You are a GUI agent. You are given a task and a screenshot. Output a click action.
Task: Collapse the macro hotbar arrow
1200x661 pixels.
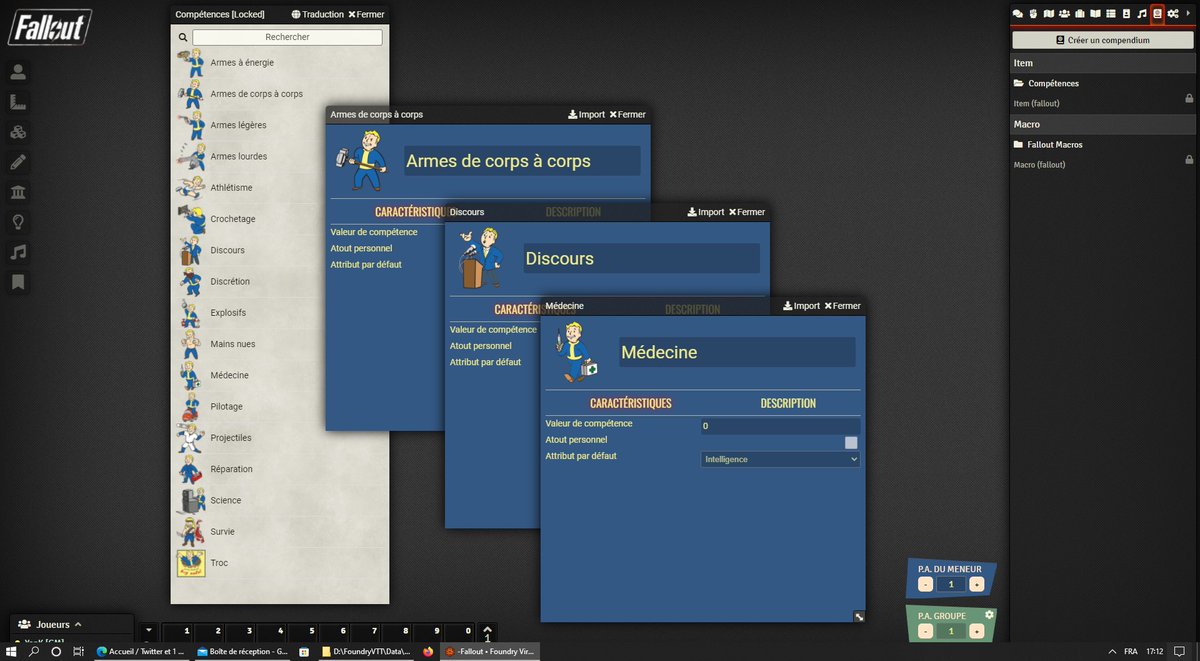pos(148,631)
